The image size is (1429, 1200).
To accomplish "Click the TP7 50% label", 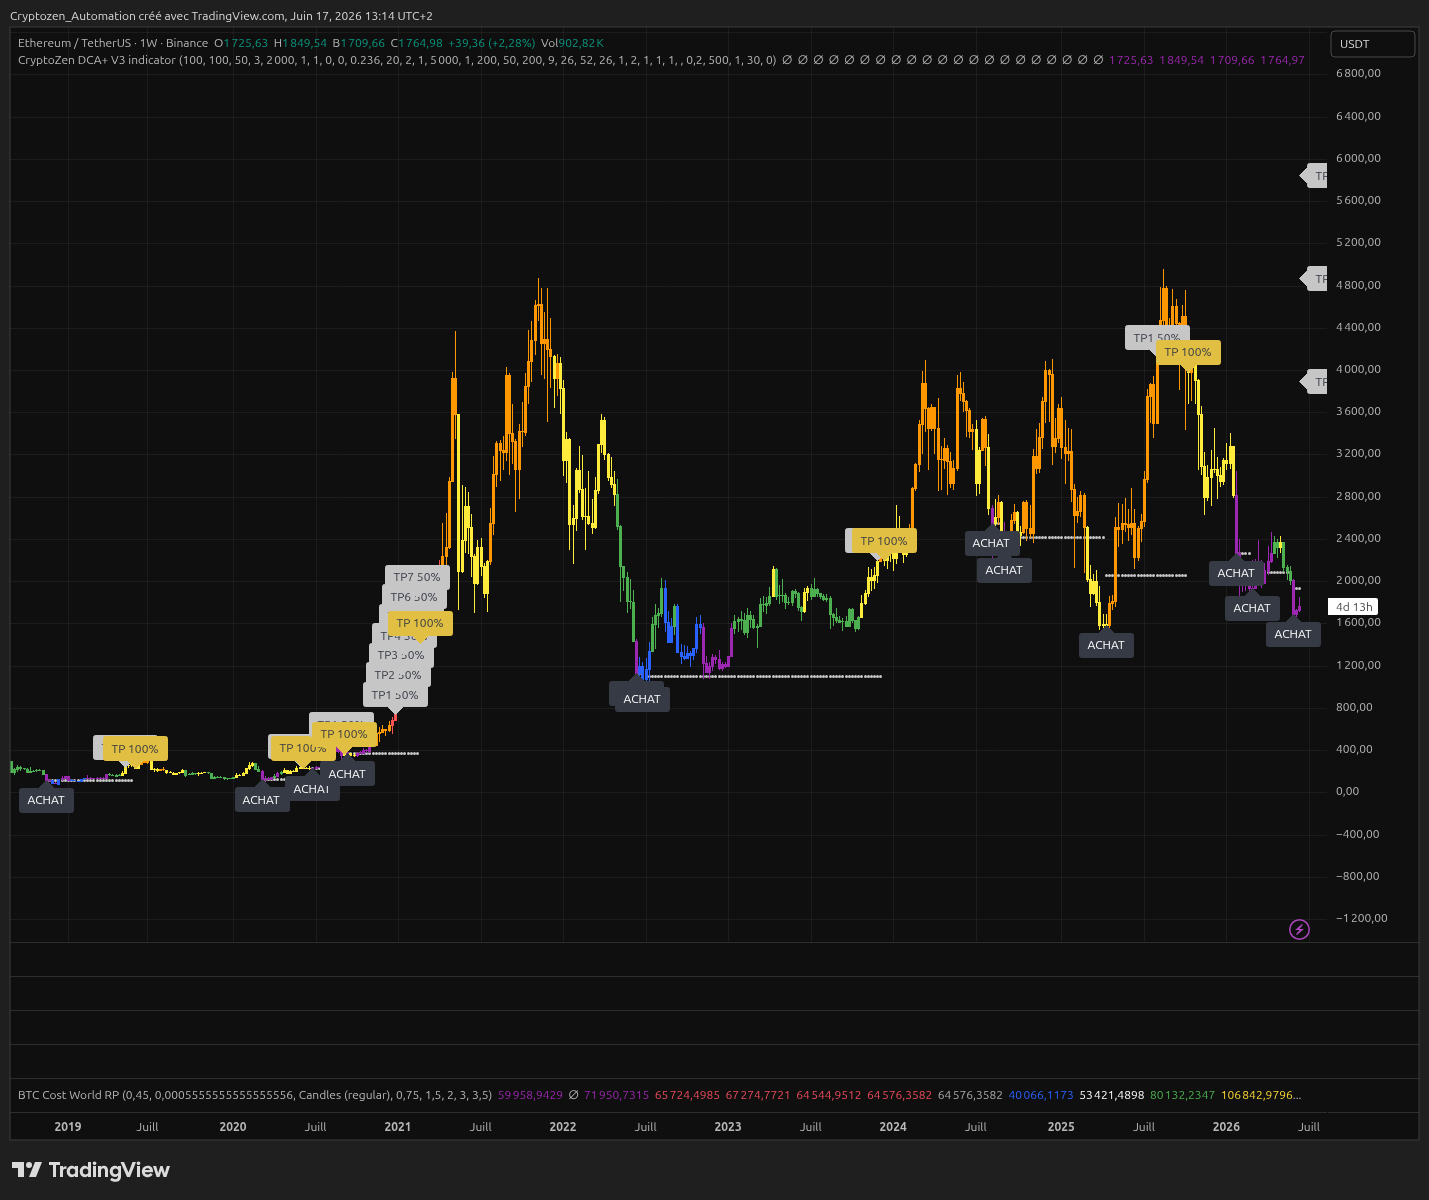I will click(417, 577).
